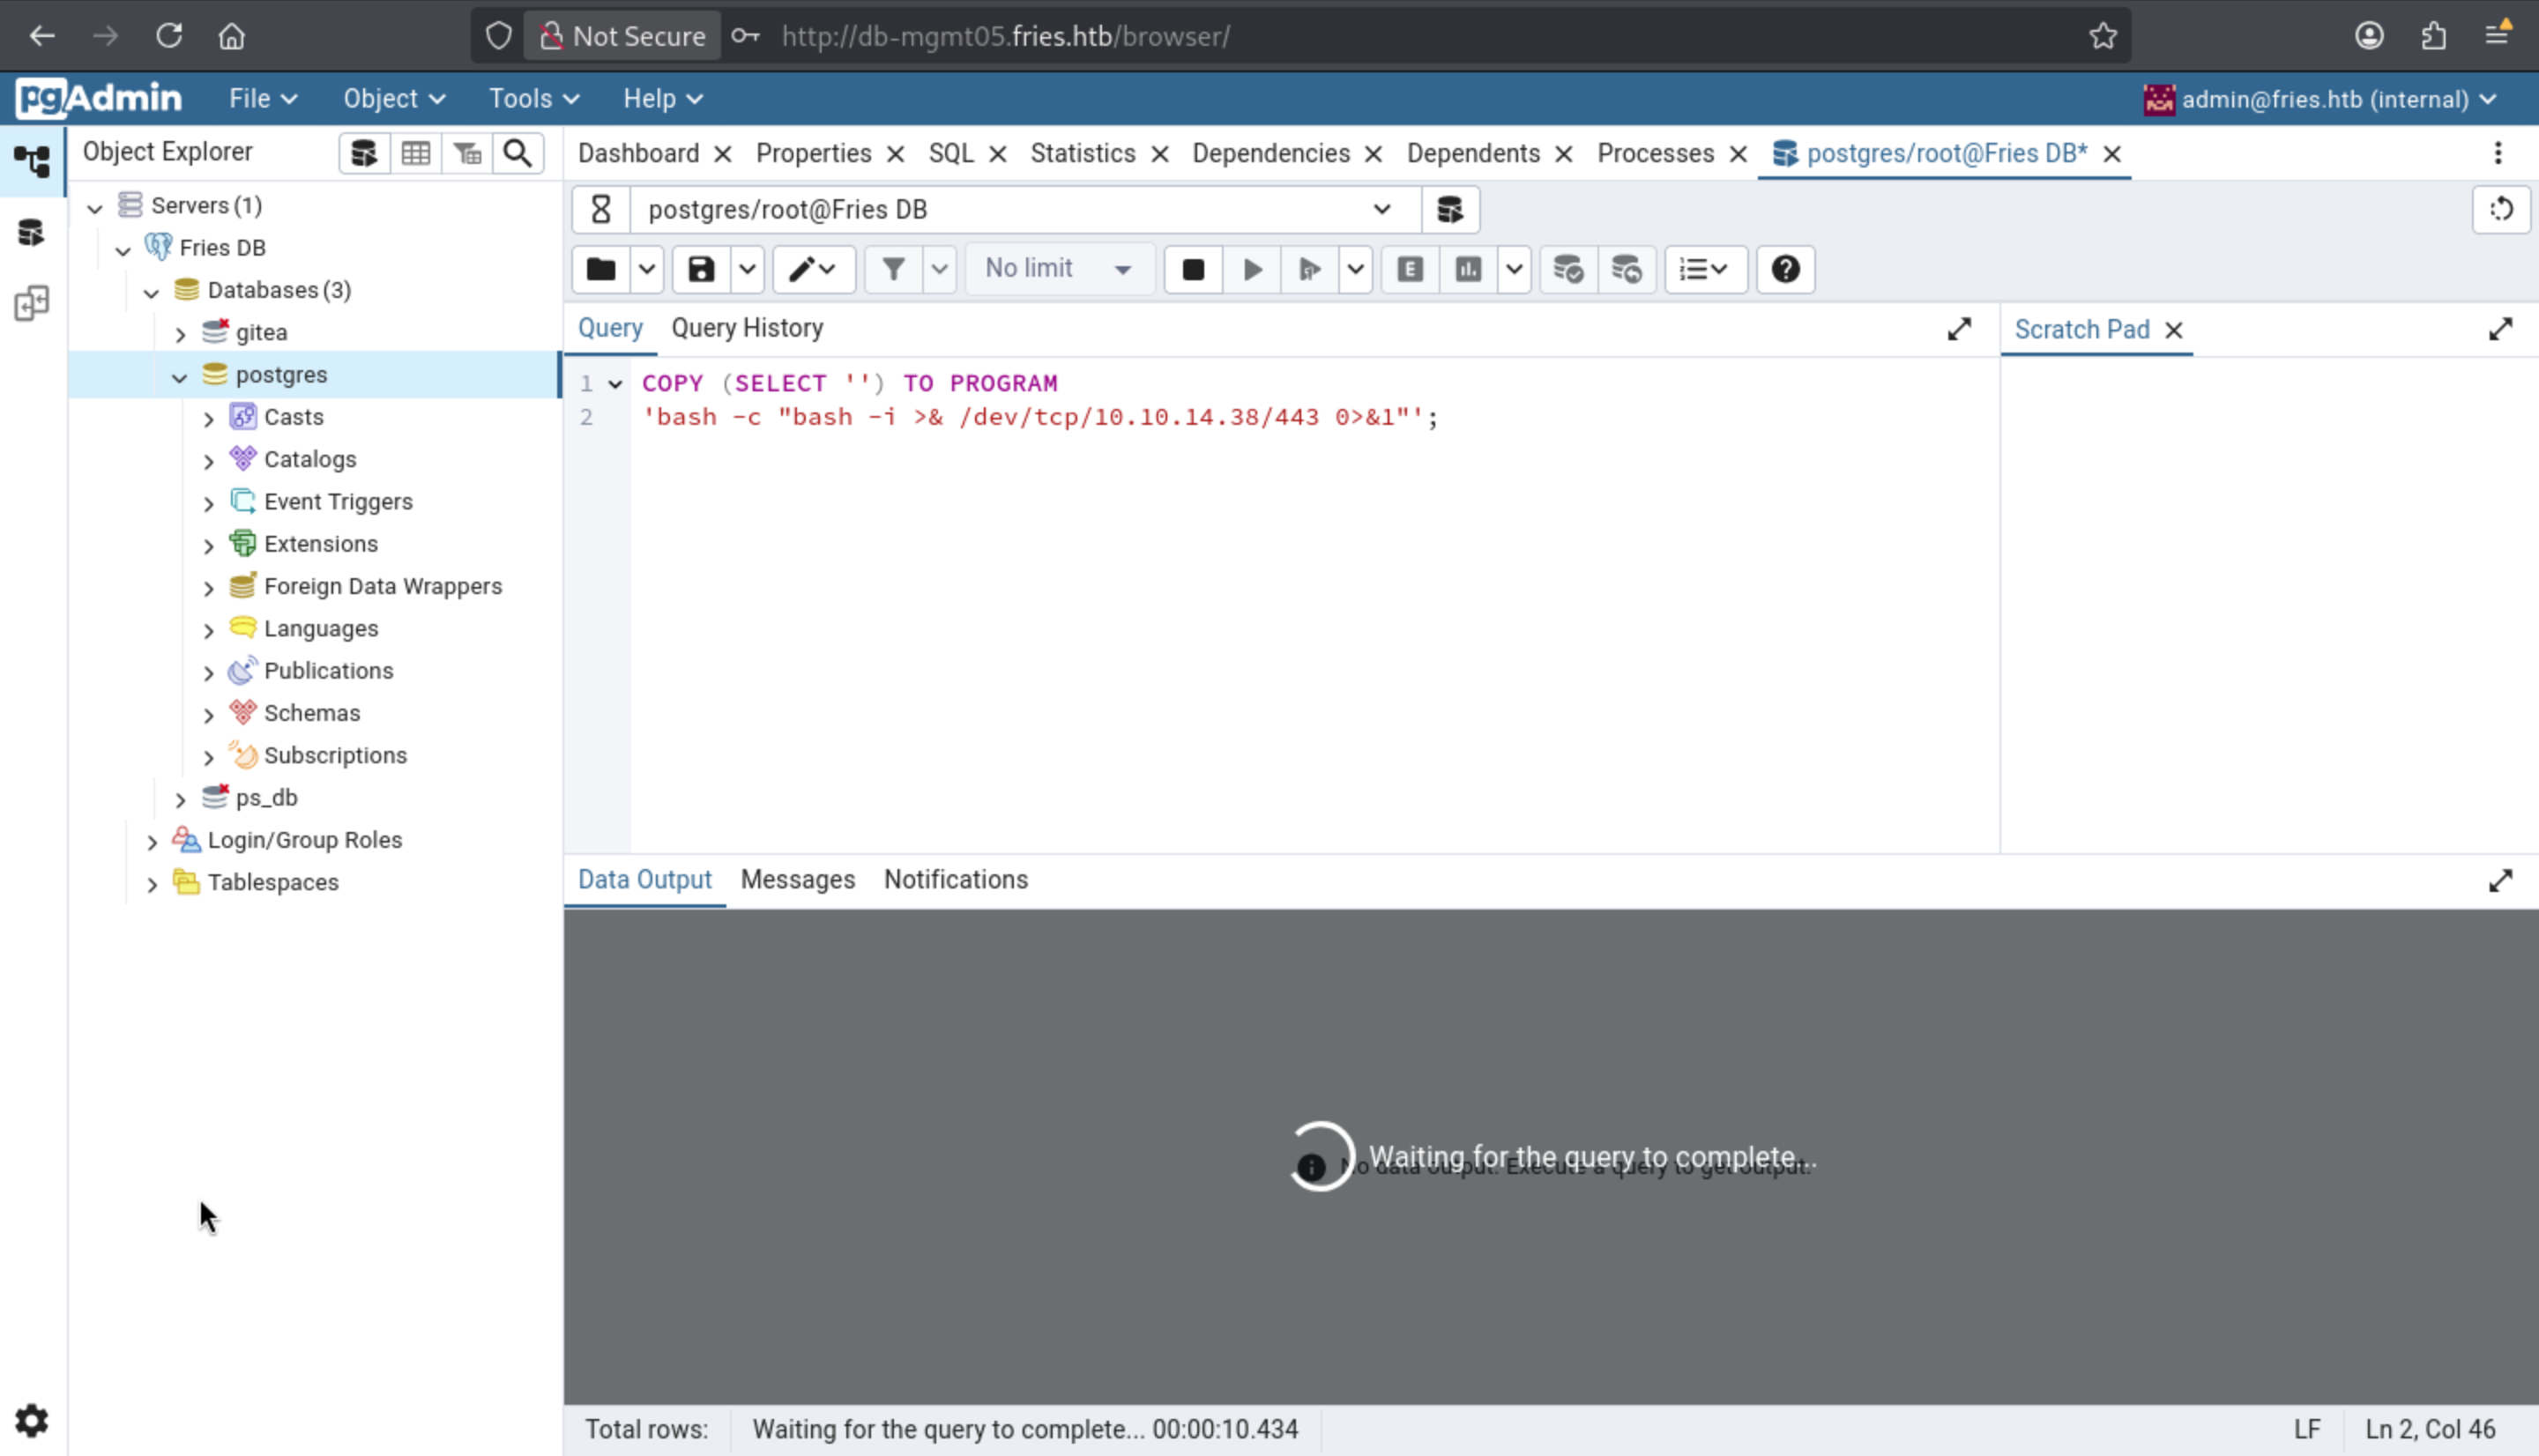Screen dimensions: 2539x1456
Task: Click the Stop query execution button
Action: (x=1192, y=269)
